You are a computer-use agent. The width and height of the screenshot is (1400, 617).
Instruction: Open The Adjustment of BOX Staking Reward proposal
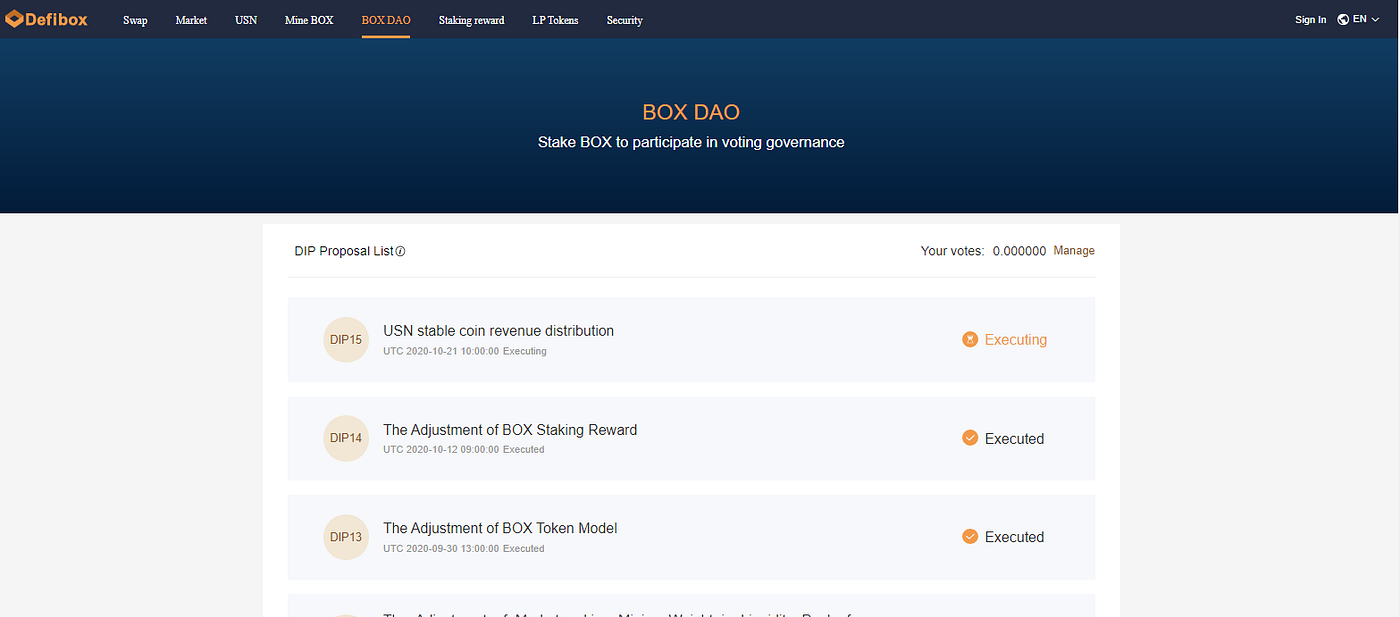click(510, 430)
